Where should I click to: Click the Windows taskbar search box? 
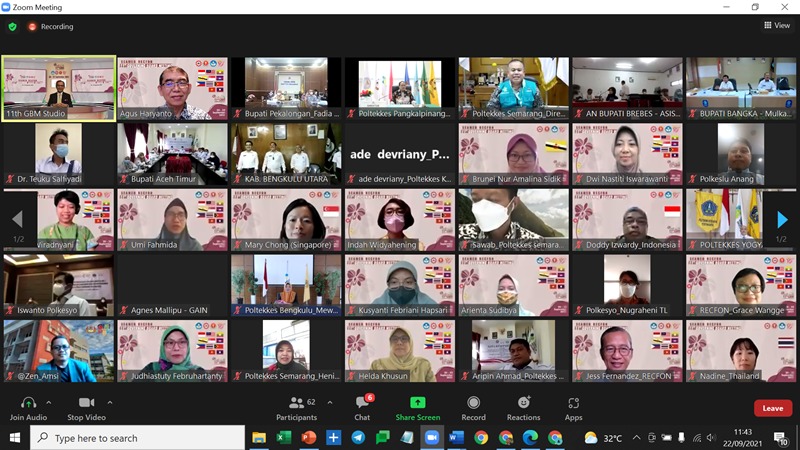tap(138, 438)
